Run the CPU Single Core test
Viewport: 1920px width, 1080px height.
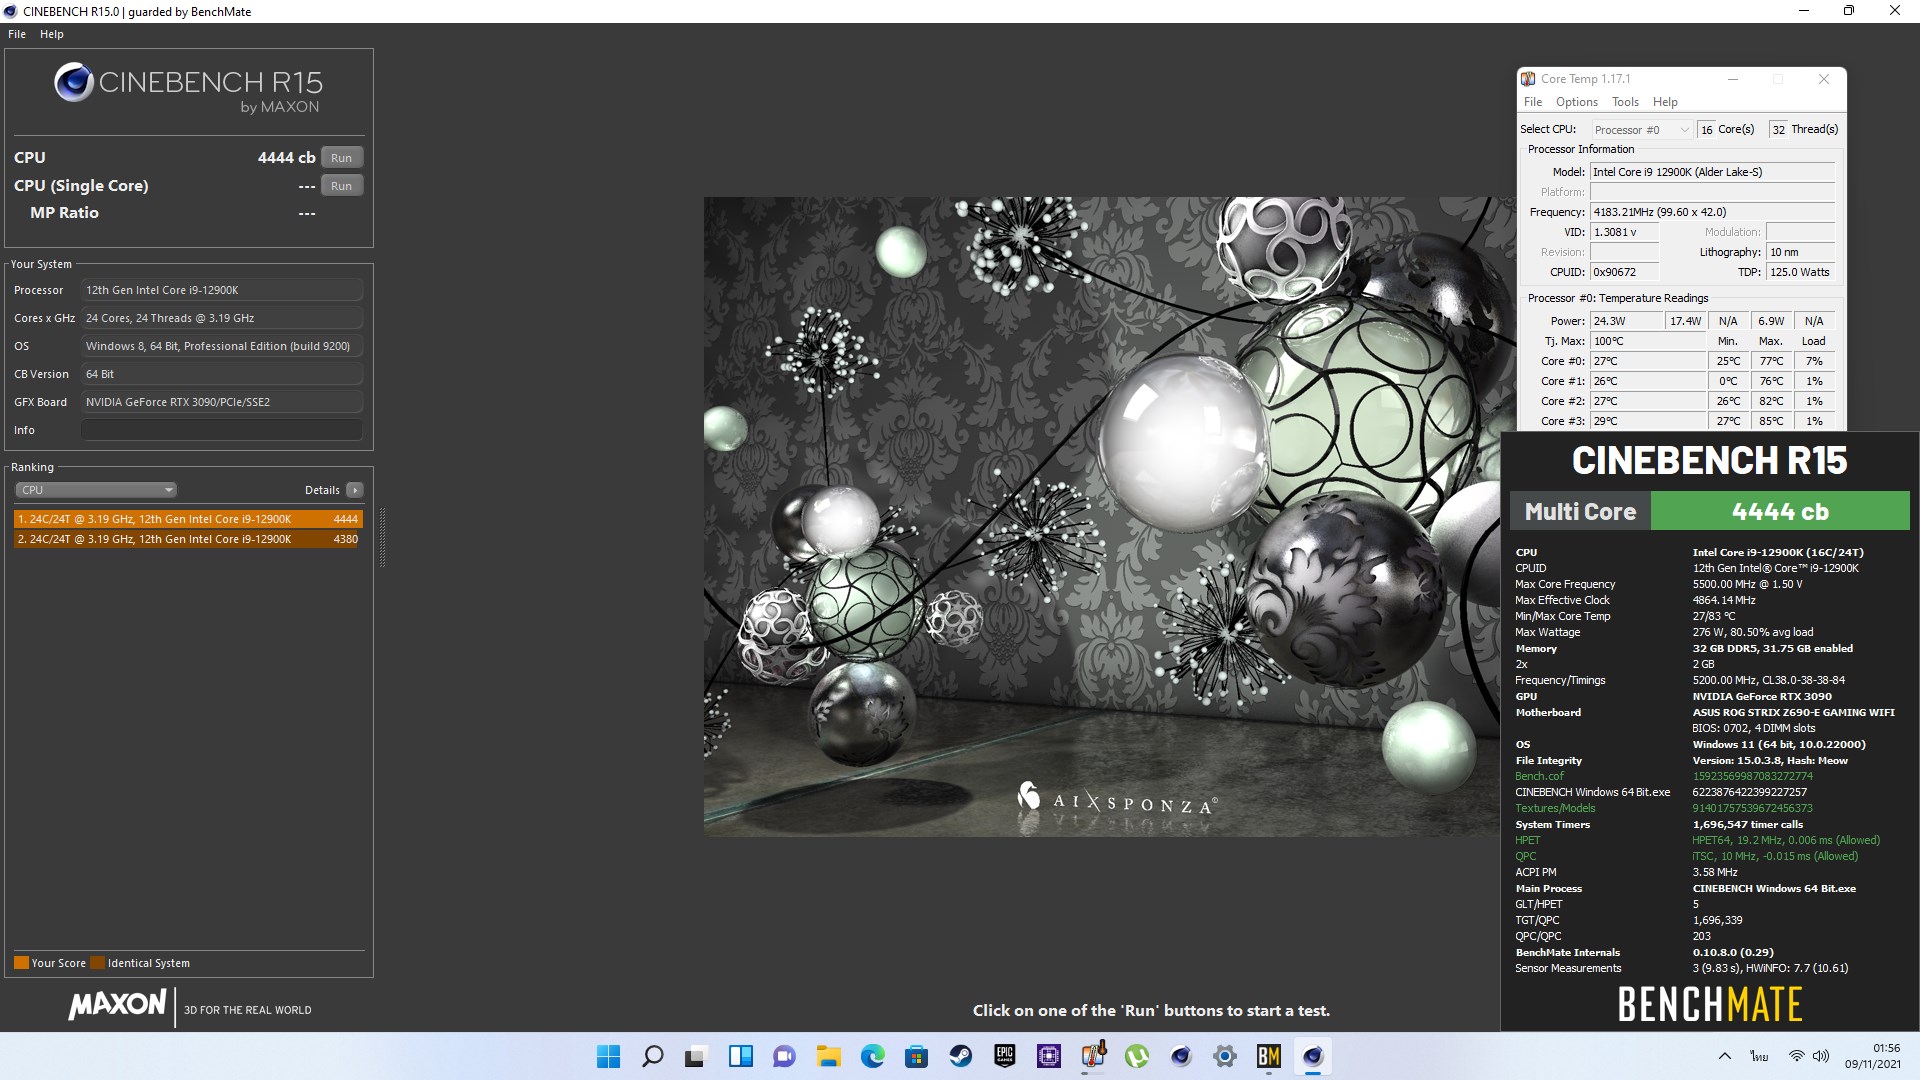342,186
